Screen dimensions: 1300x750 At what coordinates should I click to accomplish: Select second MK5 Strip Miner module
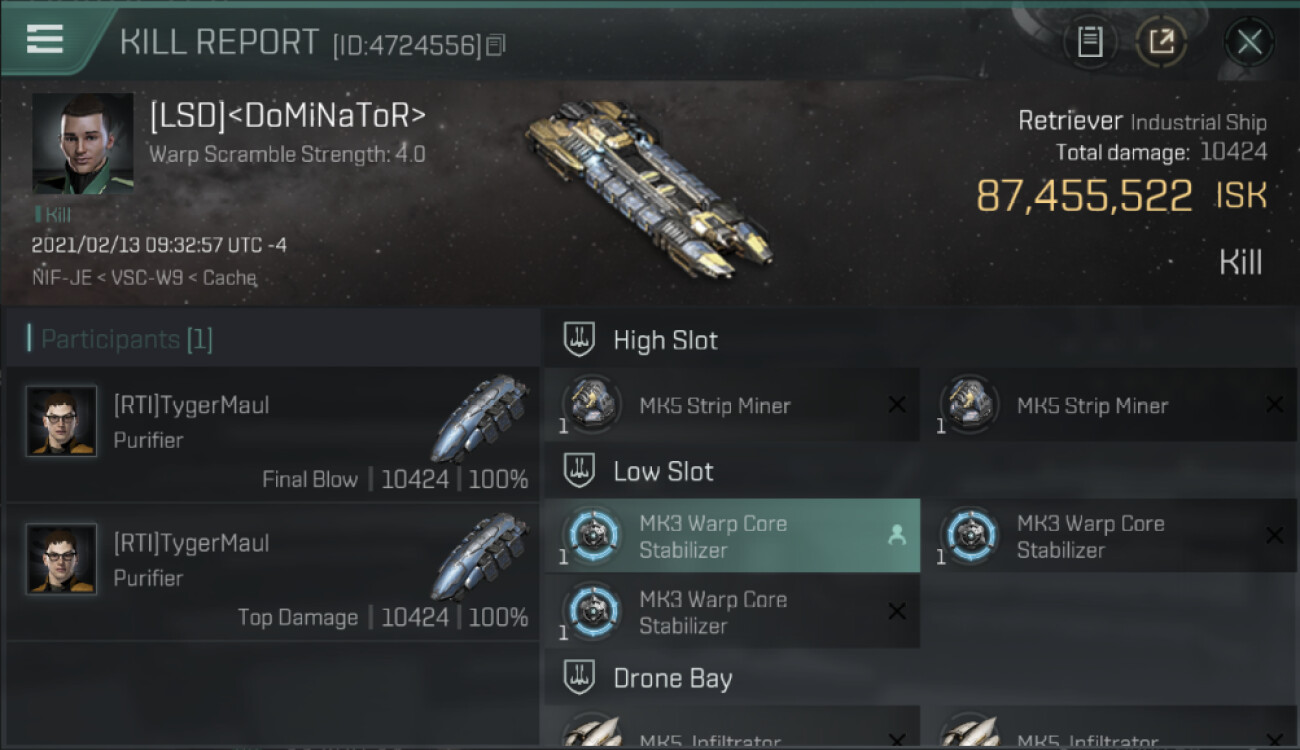pos(1110,405)
